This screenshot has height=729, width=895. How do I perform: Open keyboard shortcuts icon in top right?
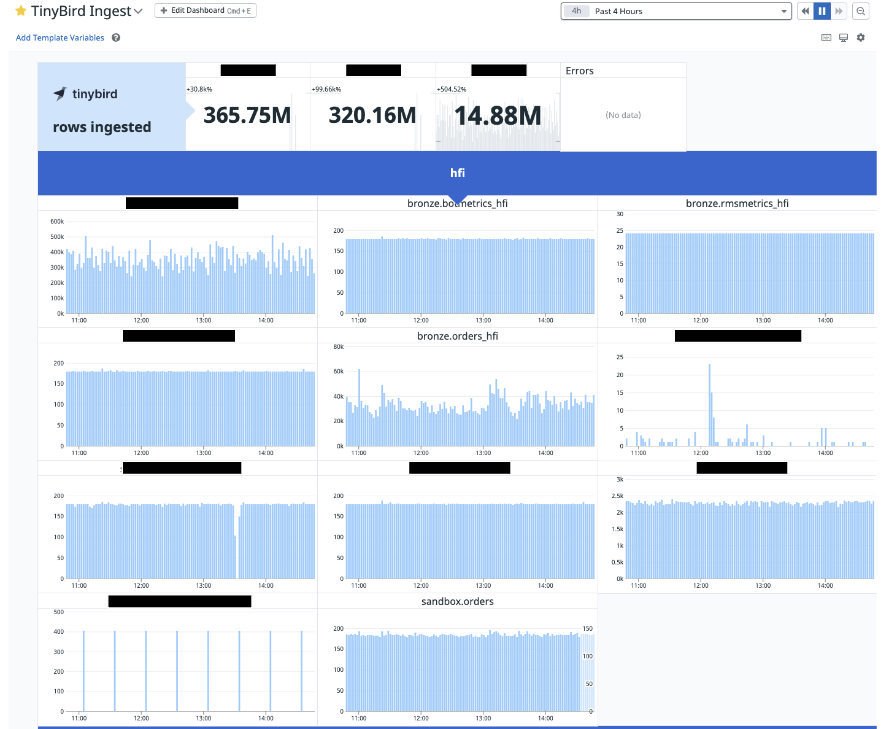[x=826, y=38]
